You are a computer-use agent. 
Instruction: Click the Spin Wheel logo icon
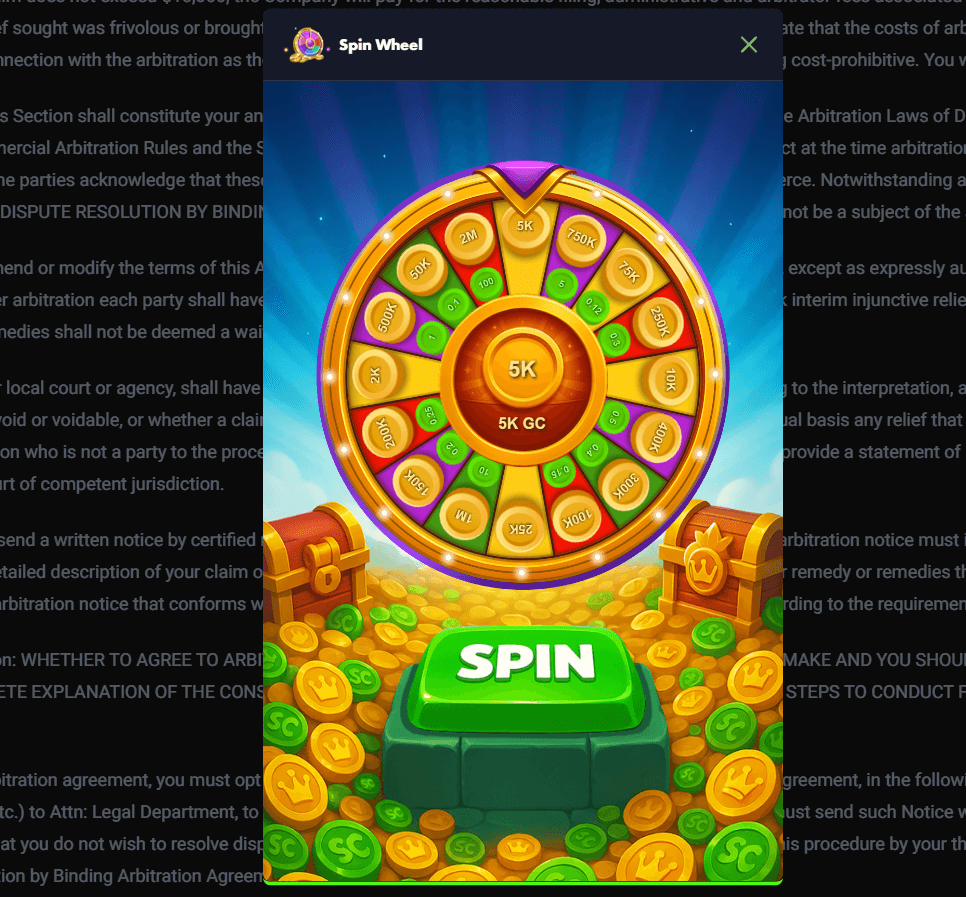[307, 45]
